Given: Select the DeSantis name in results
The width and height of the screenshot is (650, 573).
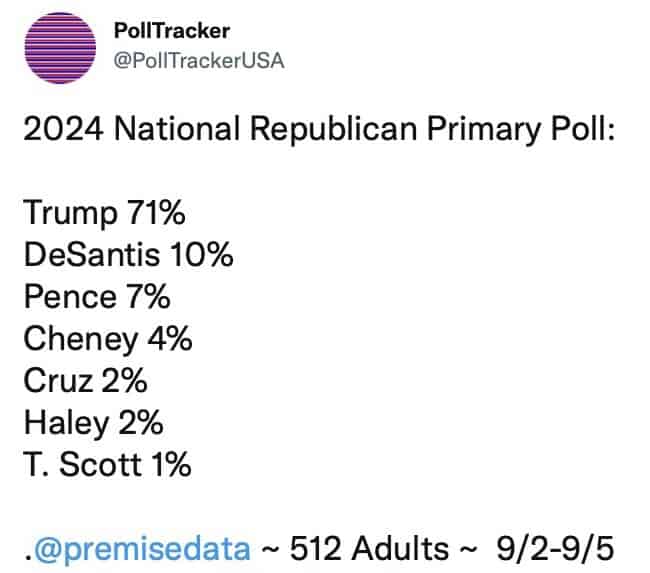Looking at the screenshot, I should [92, 254].
